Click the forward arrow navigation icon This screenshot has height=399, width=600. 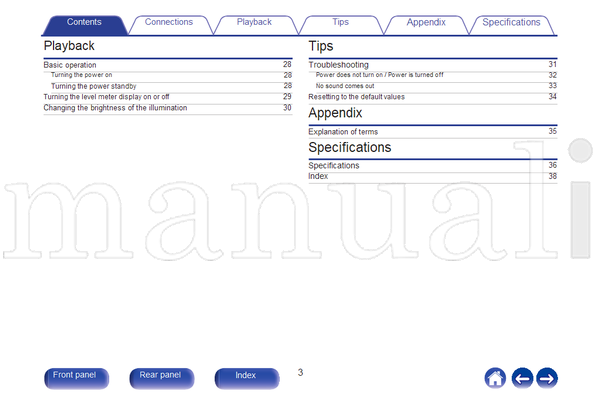pos(547,378)
